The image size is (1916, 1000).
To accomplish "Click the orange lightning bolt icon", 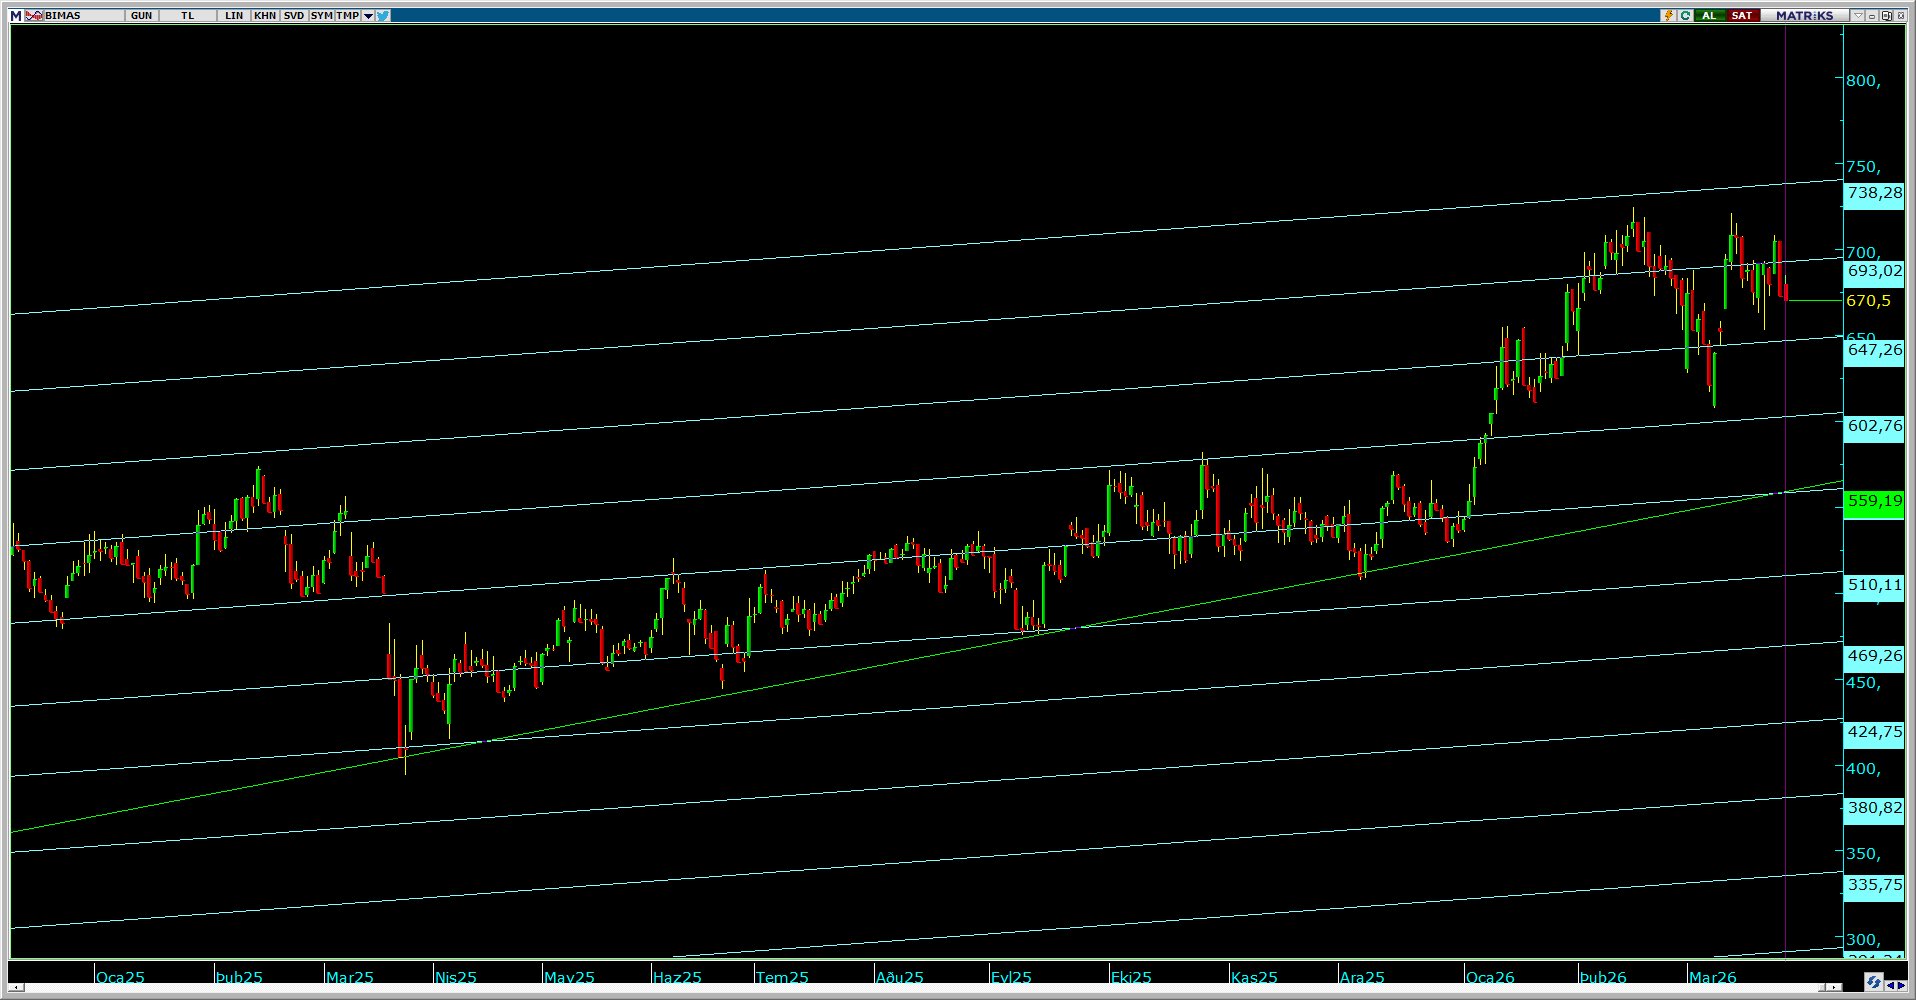I will pos(1668,16).
